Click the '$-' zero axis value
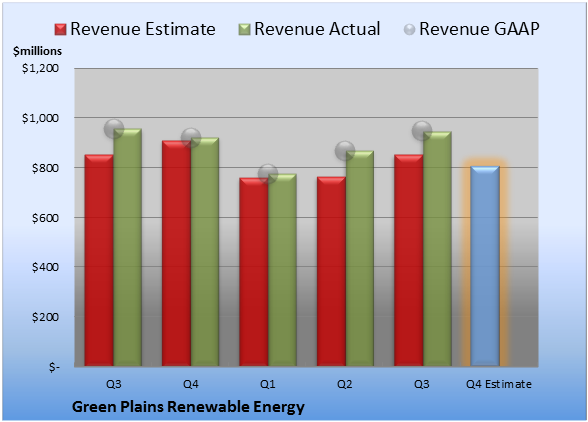588x422 pixels. [54, 367]
